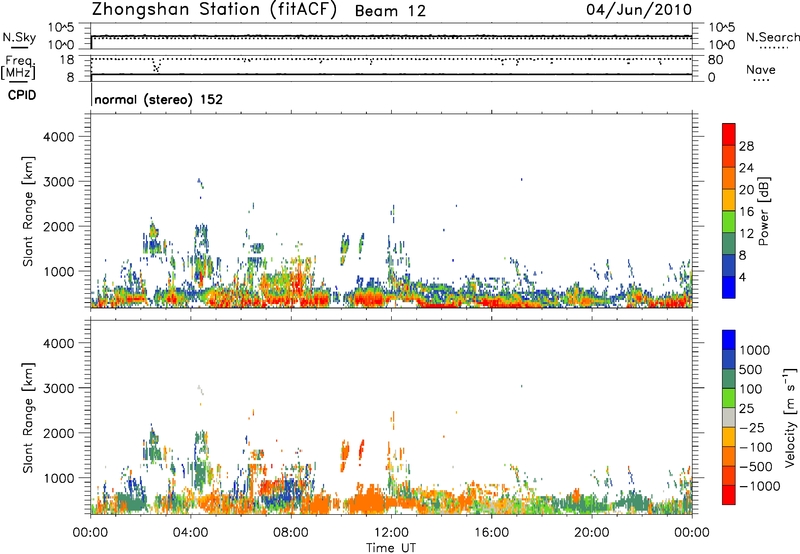Image resolution: width=800 pixels, height=554 pixels.
Task: Click the '20' Power colorbar value
Action: (746, 190)
